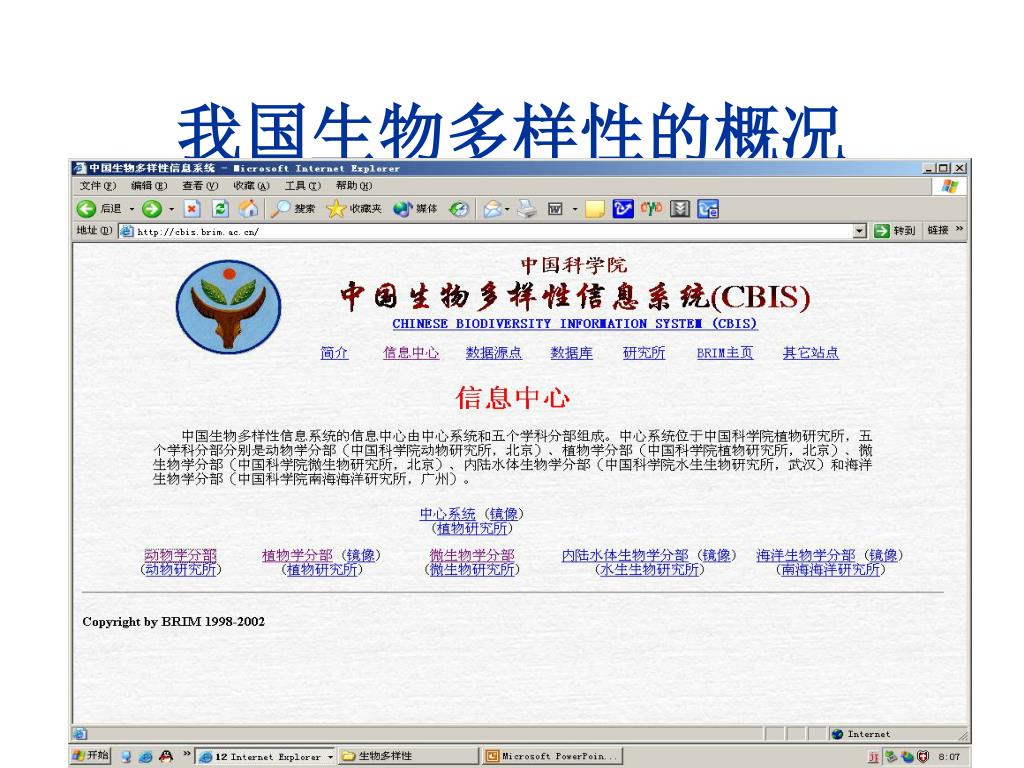
Task: Click the BRIM主页 navigation link
Action: (x=725, y=353)
